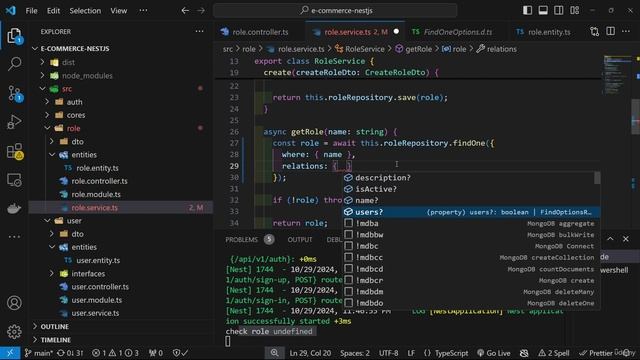
Task: Open the PROBLEMS panel tab
Action: tap(242, 240)
